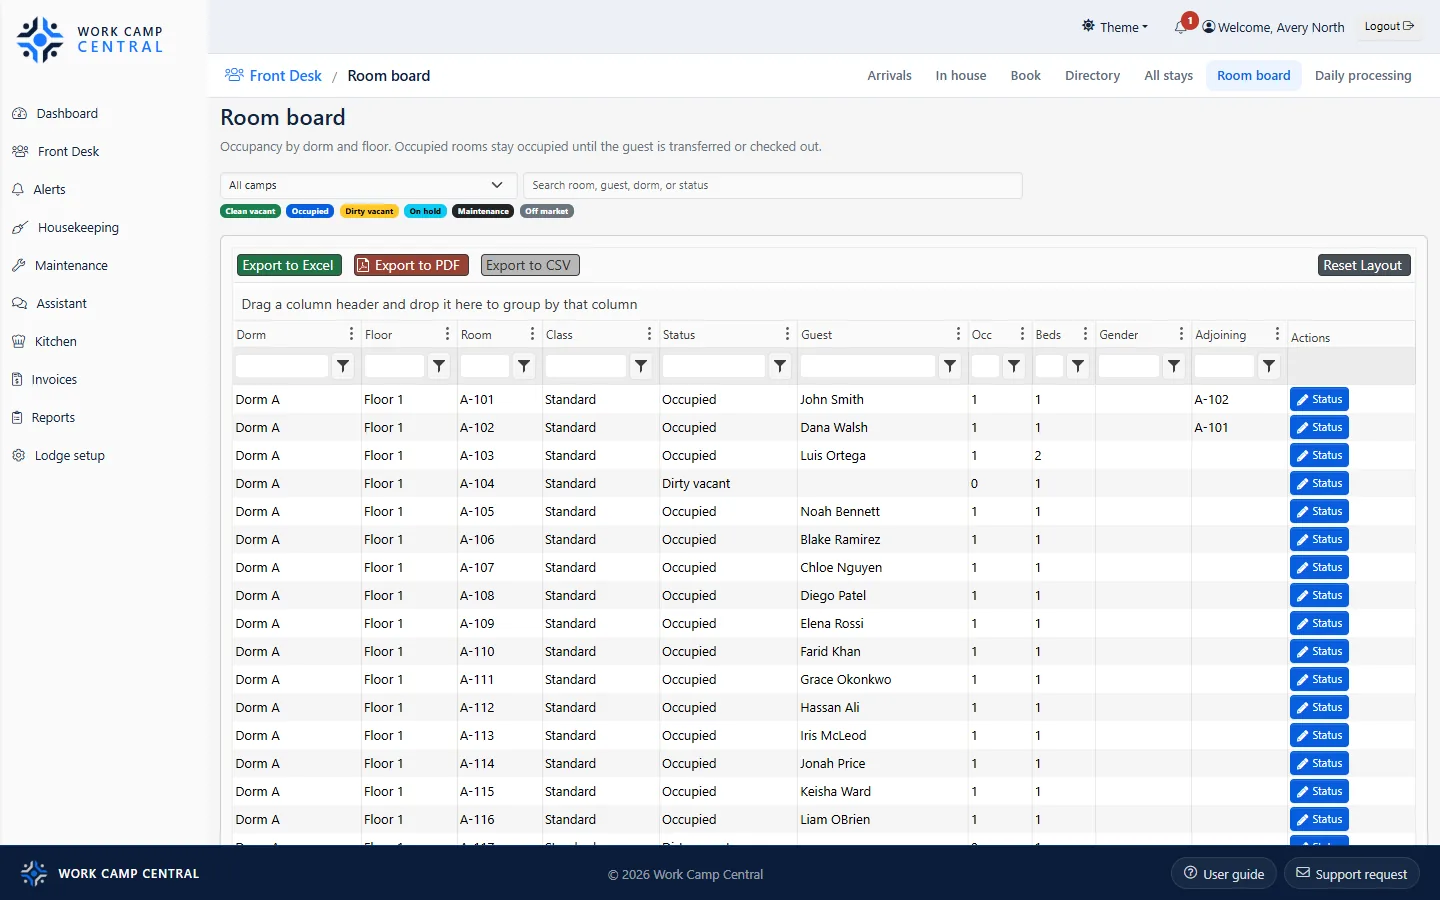Export the room board to Excel
This screenshot has height=900, width=1440.
tap(289, 265)
